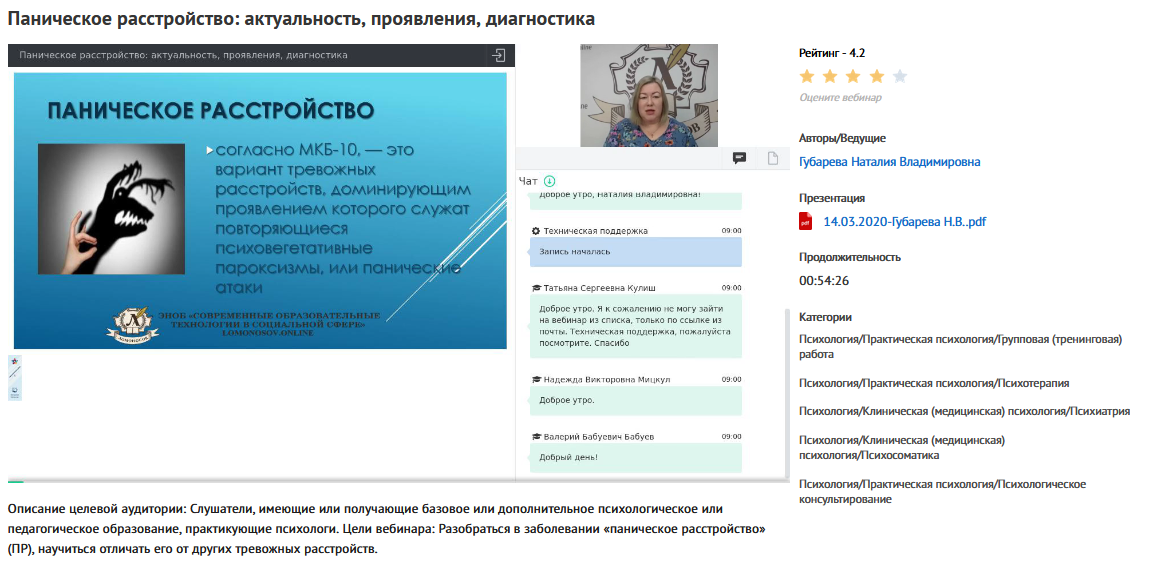Open category Групповая (тренинговая) работа
The width and height of the screenshot is (1167, 576).
tap(960, 347)
